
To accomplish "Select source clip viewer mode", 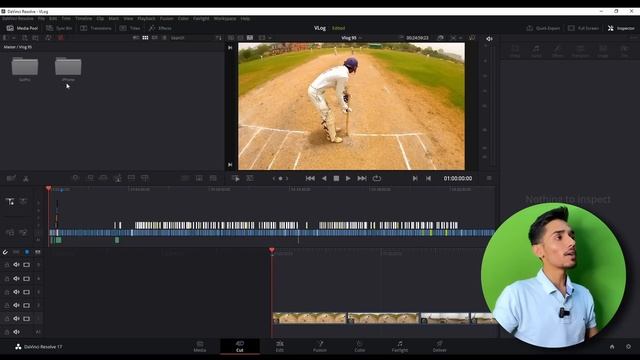I will coord(231,38).
